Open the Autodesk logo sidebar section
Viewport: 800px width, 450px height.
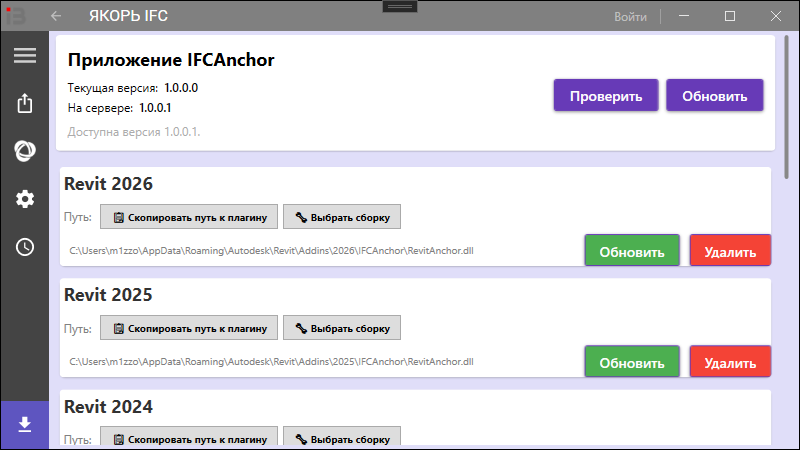(x=24, y=151)
